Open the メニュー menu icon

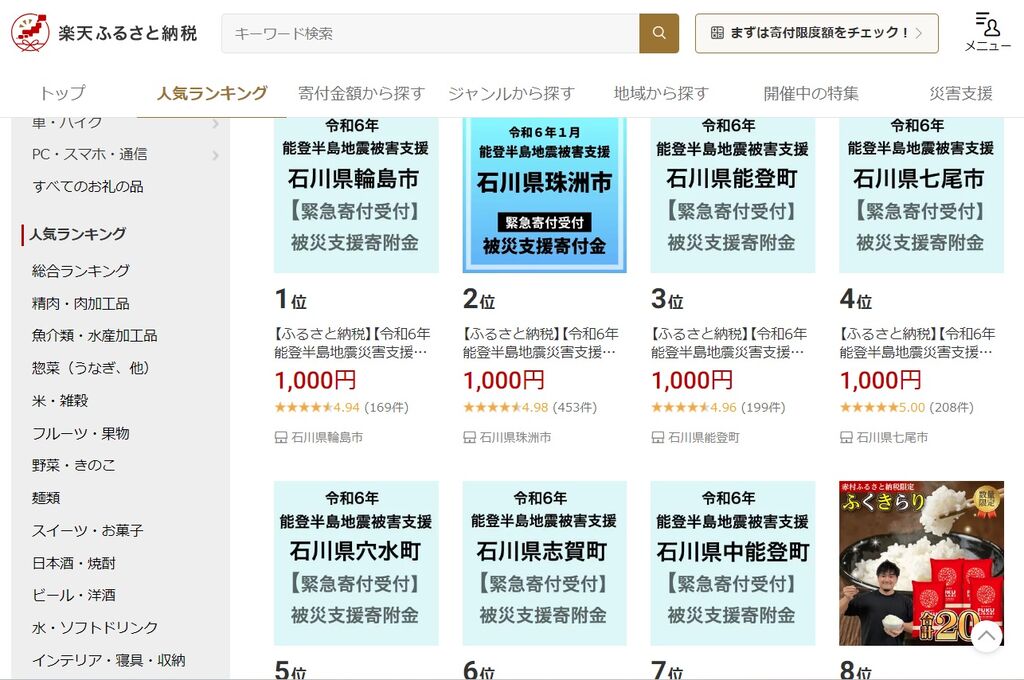coord(987,31)
